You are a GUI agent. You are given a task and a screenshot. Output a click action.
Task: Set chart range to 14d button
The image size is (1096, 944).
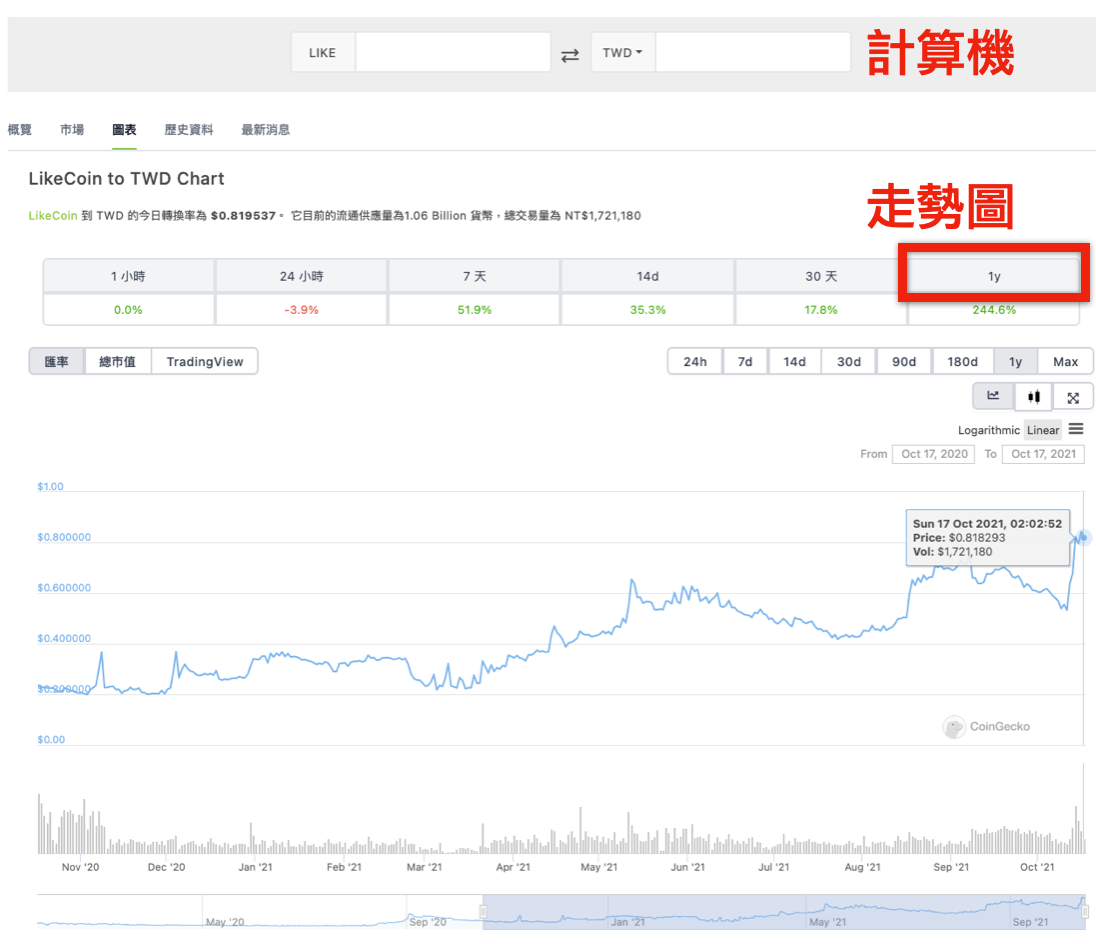pos(794,361)
